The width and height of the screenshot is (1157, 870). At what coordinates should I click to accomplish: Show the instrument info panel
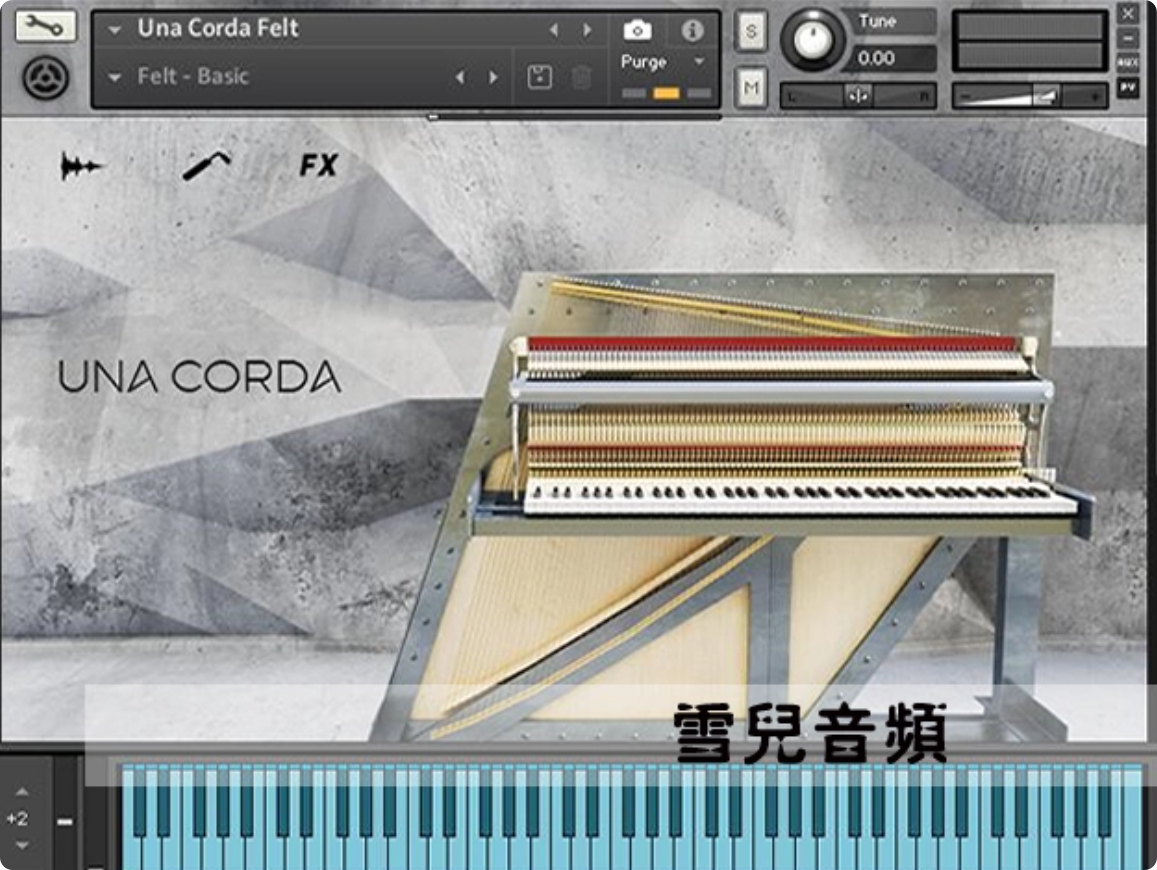tap(691, 30)
